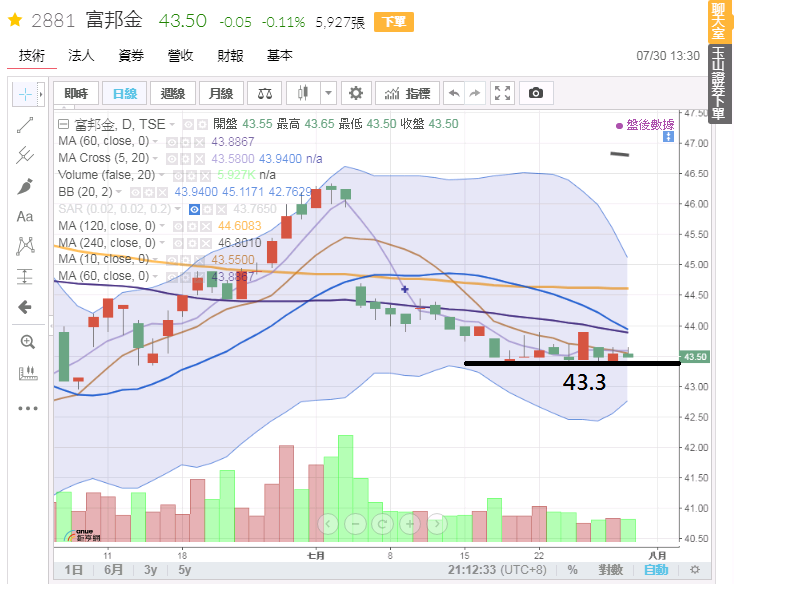Select the crosshair cursor tool
Screen dimensions: 789x600
[25, 94]
